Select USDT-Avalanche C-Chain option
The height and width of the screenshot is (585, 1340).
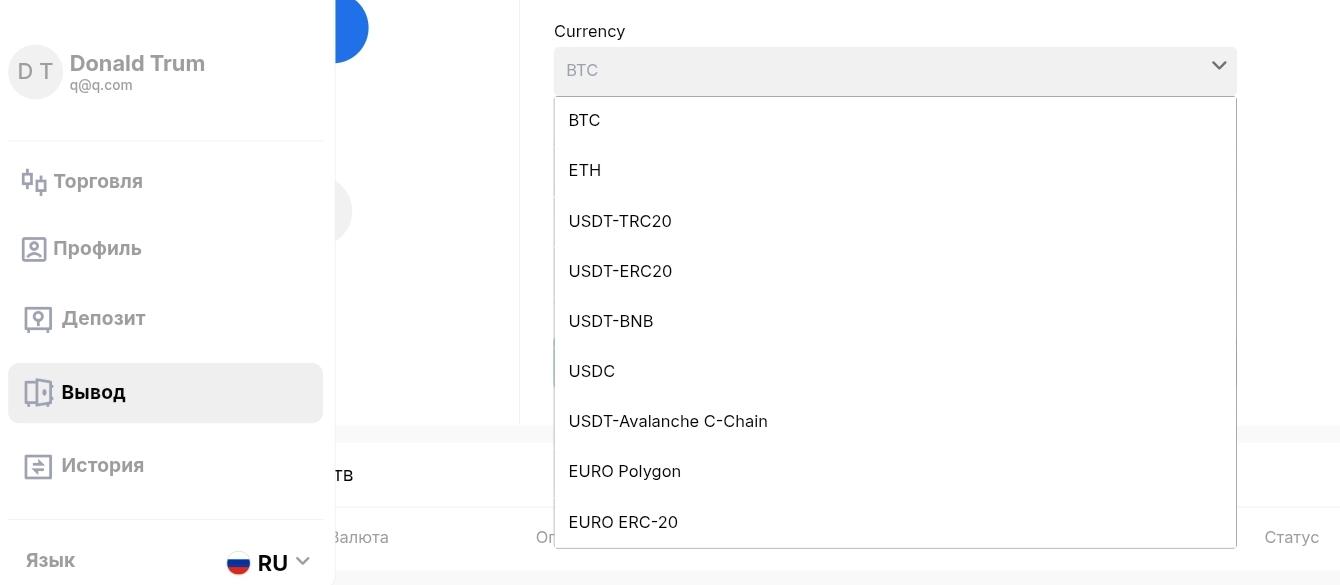click(x=895, y=421)
